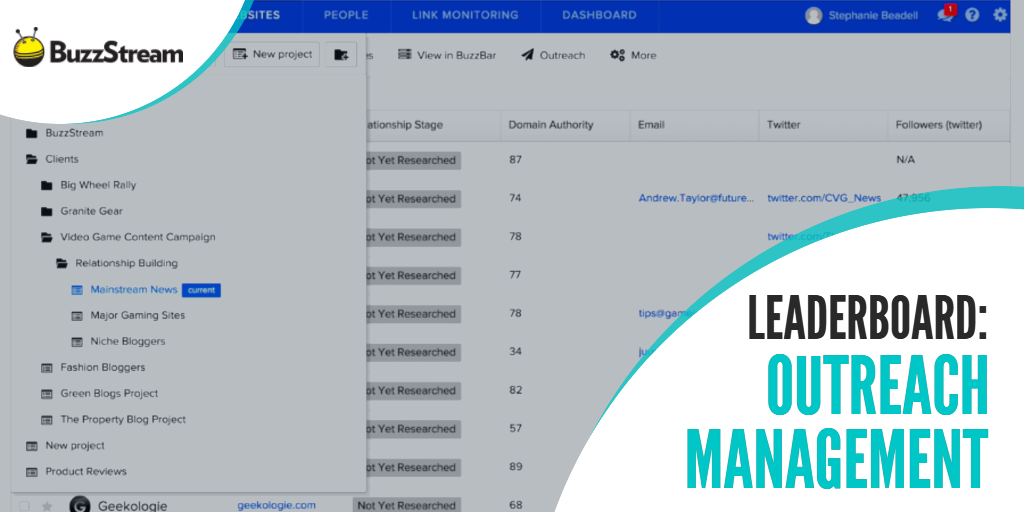Open the geekologie.com link

point(276,505)
